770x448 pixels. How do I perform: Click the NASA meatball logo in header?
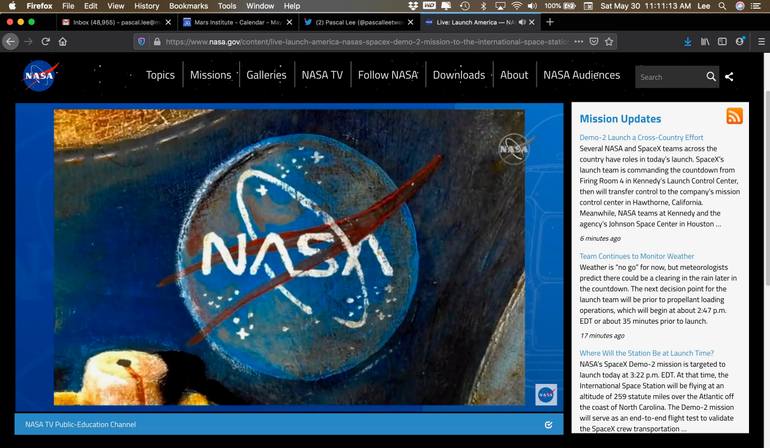pyautogui.click(x=41, y=75)
